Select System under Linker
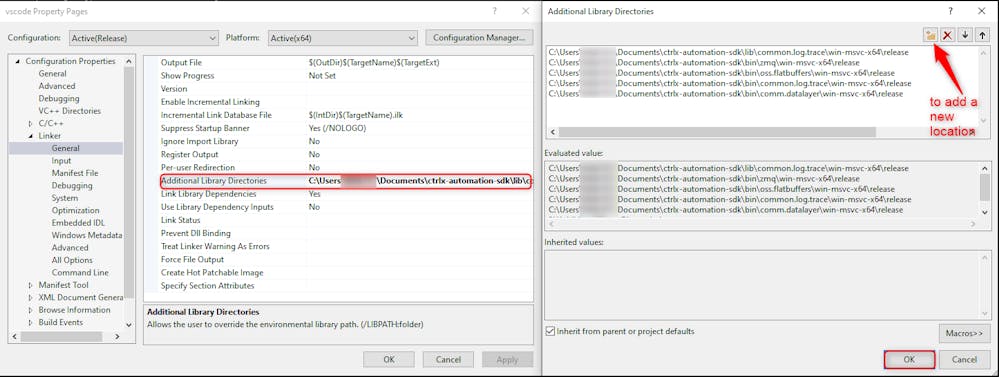The width and height of the screenshot is (999, 377). [x=65, y=198]
